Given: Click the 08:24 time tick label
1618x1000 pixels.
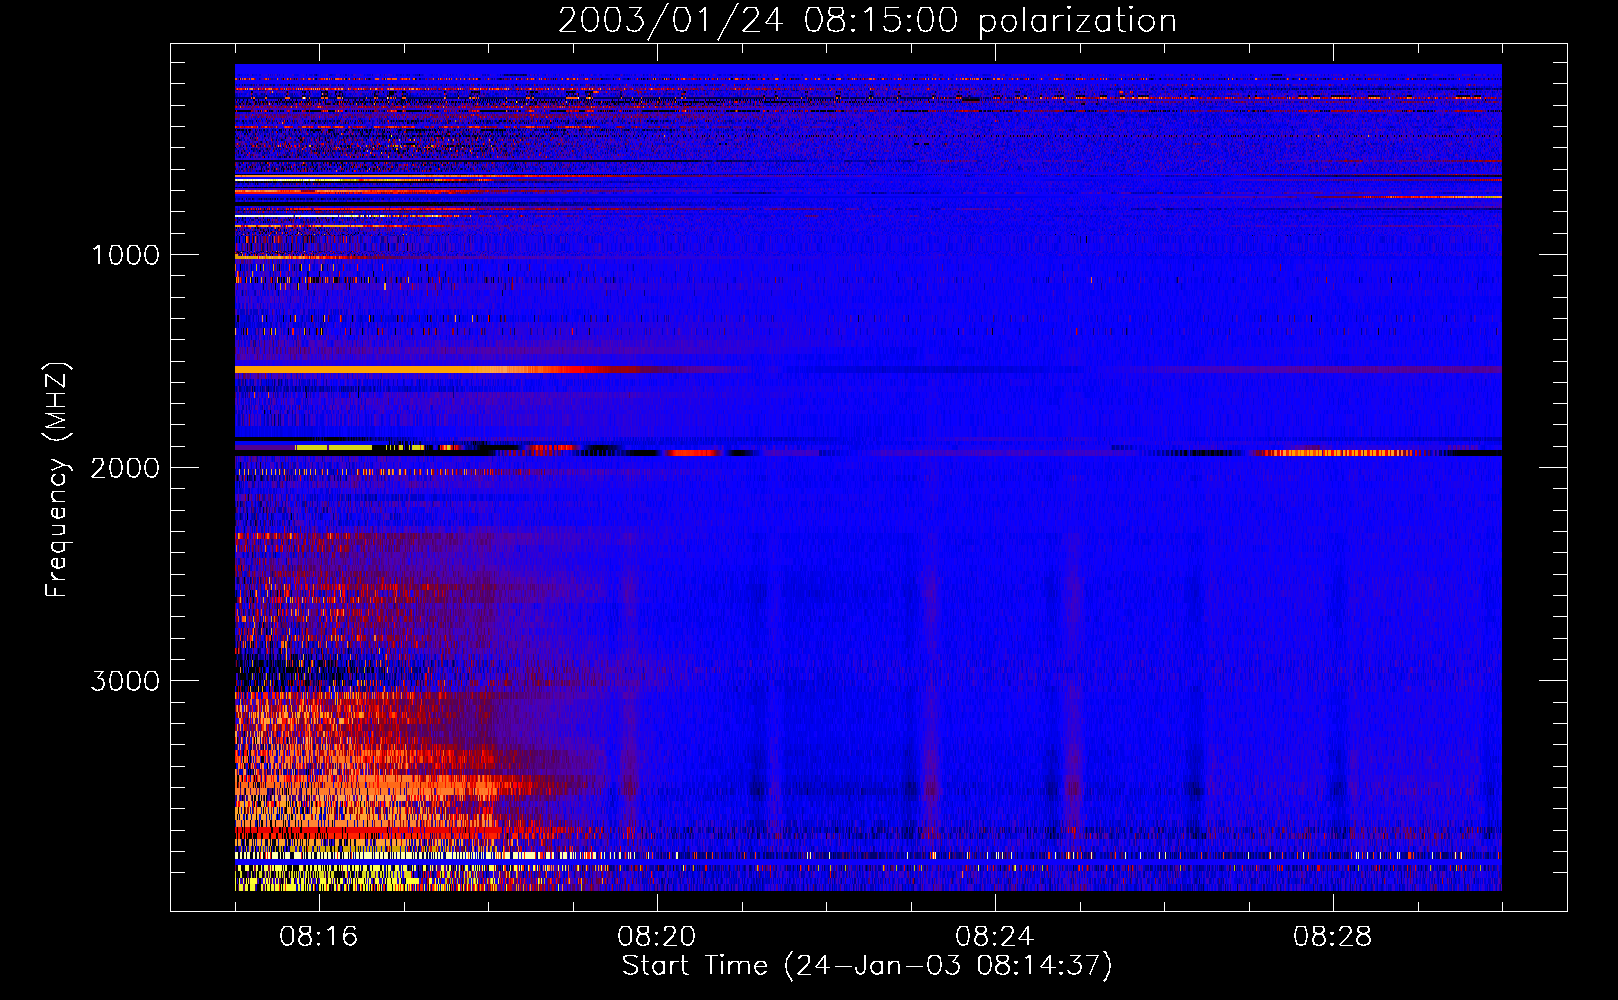Looking at the screenshot, I should [995, 937].
